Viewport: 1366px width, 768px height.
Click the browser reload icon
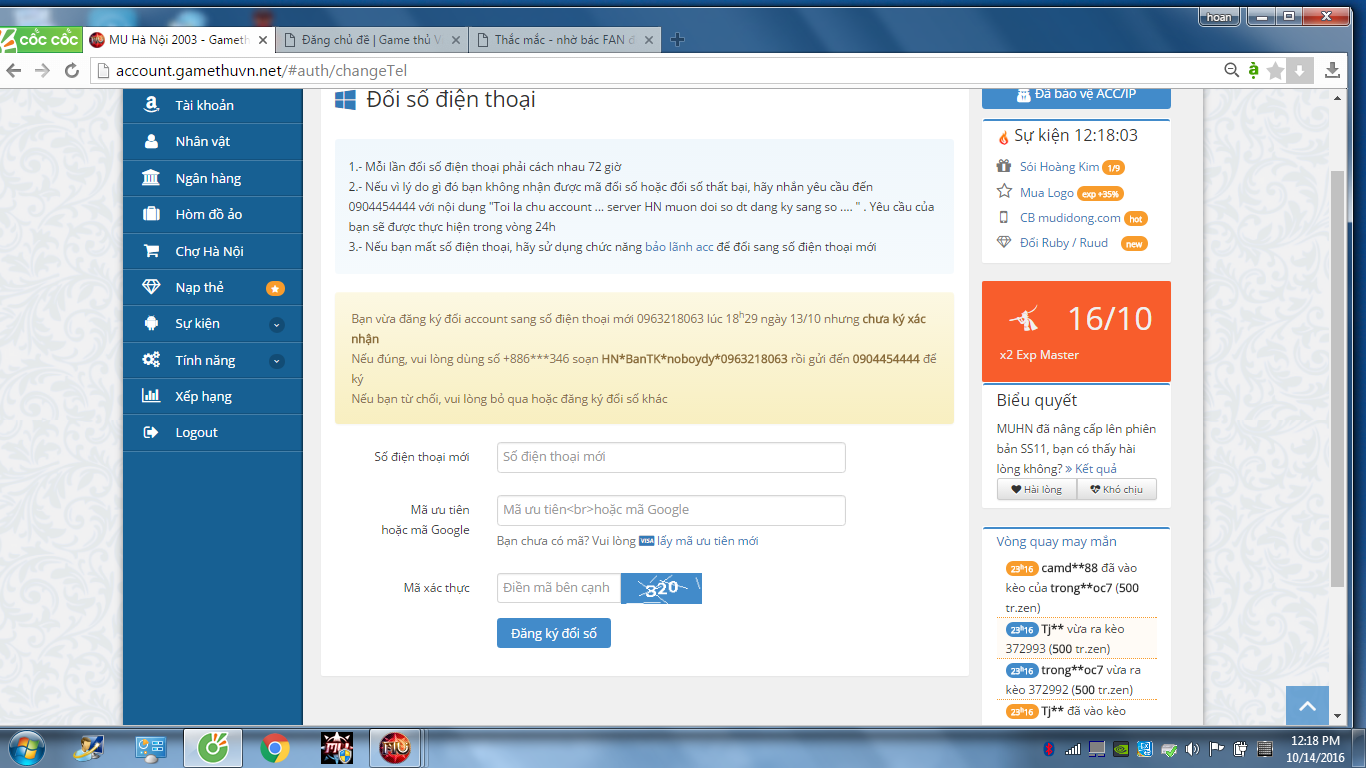pyautogui.click(x=72, y=70)
